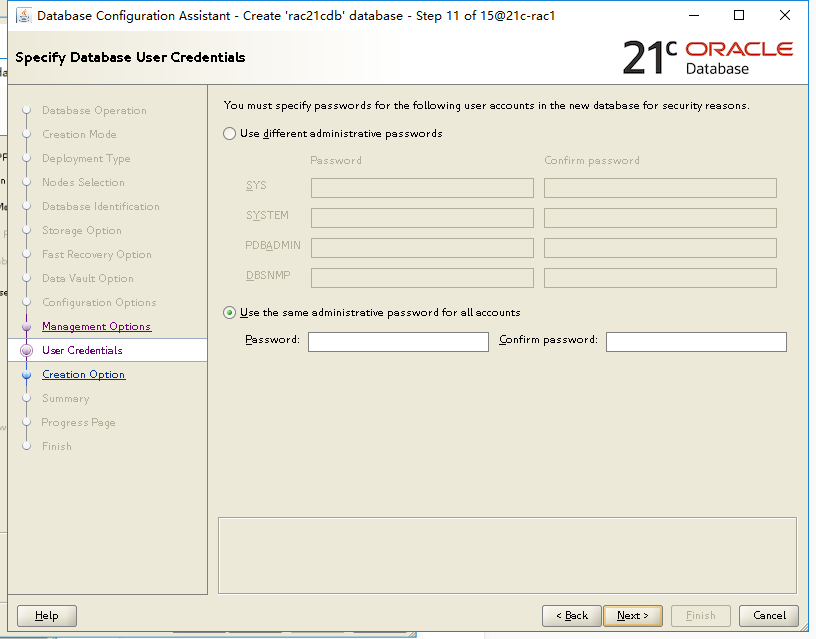The image size is (816, 639).
Task: Minimize the Database Configuration Assistant window
Action: coord(694,16)
